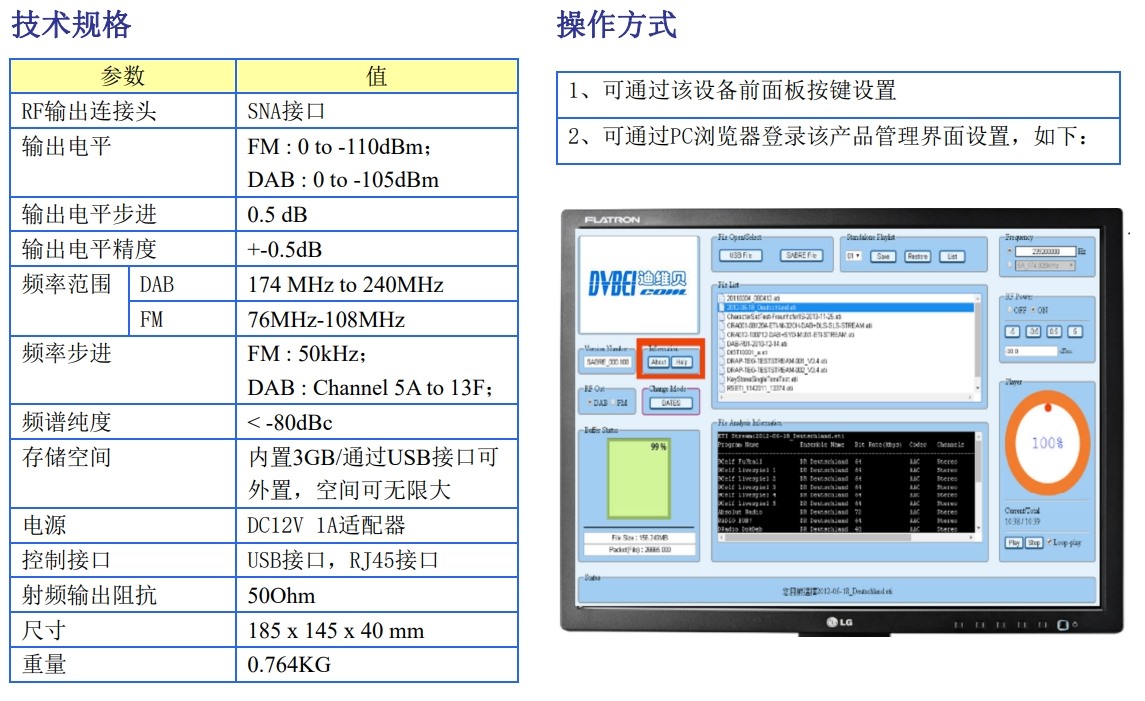Save the standalone playlist
The width and height of the screenshot is (1145, 701).
(x=883, y=256)
